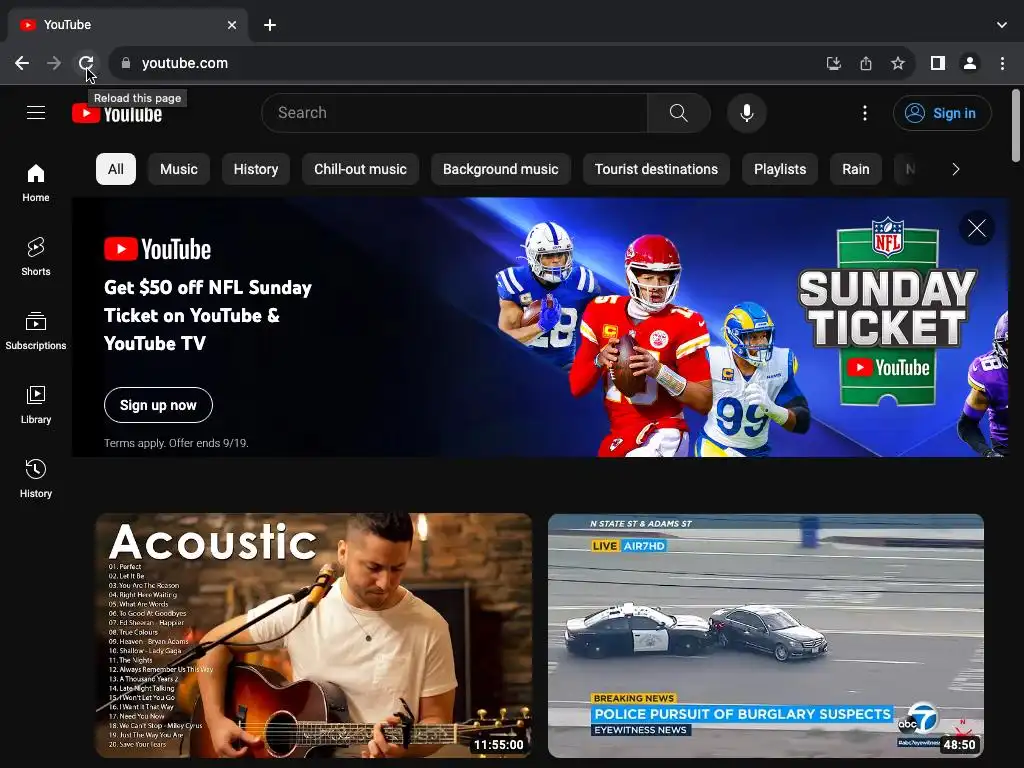Screen dimensions: 1024x768
Task: Select the Chill-out music chip
Action: point(360,169)
